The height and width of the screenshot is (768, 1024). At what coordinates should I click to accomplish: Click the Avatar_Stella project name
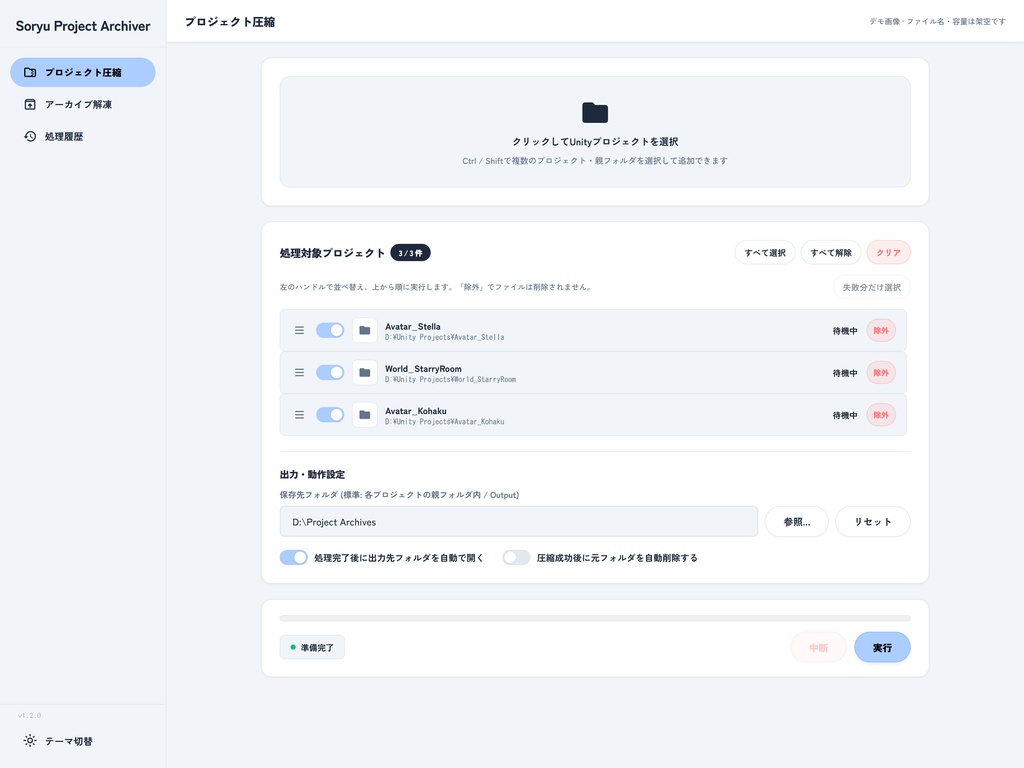[x=413, y=327]
